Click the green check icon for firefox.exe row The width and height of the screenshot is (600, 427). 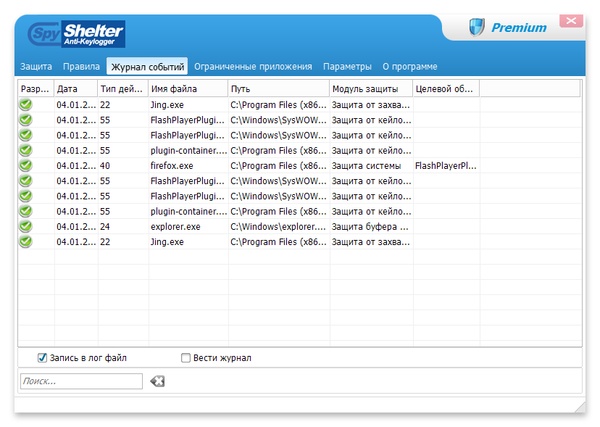[26, 165]
